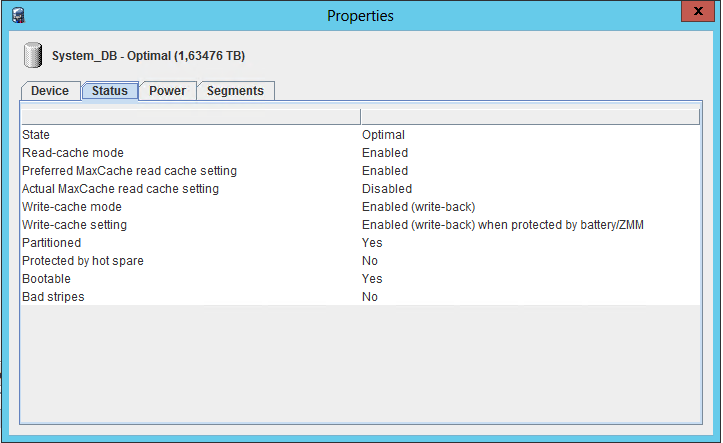Viewport: 723px width, 443px height.
Task: Click the blank property-name column header
Action: [190, 117]
